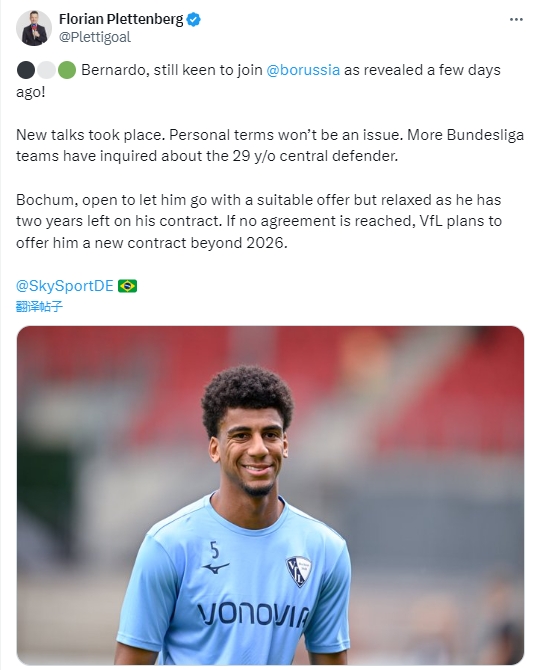The height and width of the screenshot is (670, 538).
Task: Click the paragraph mentioning contract beyond 2026
Action: (x=259, y=221)
